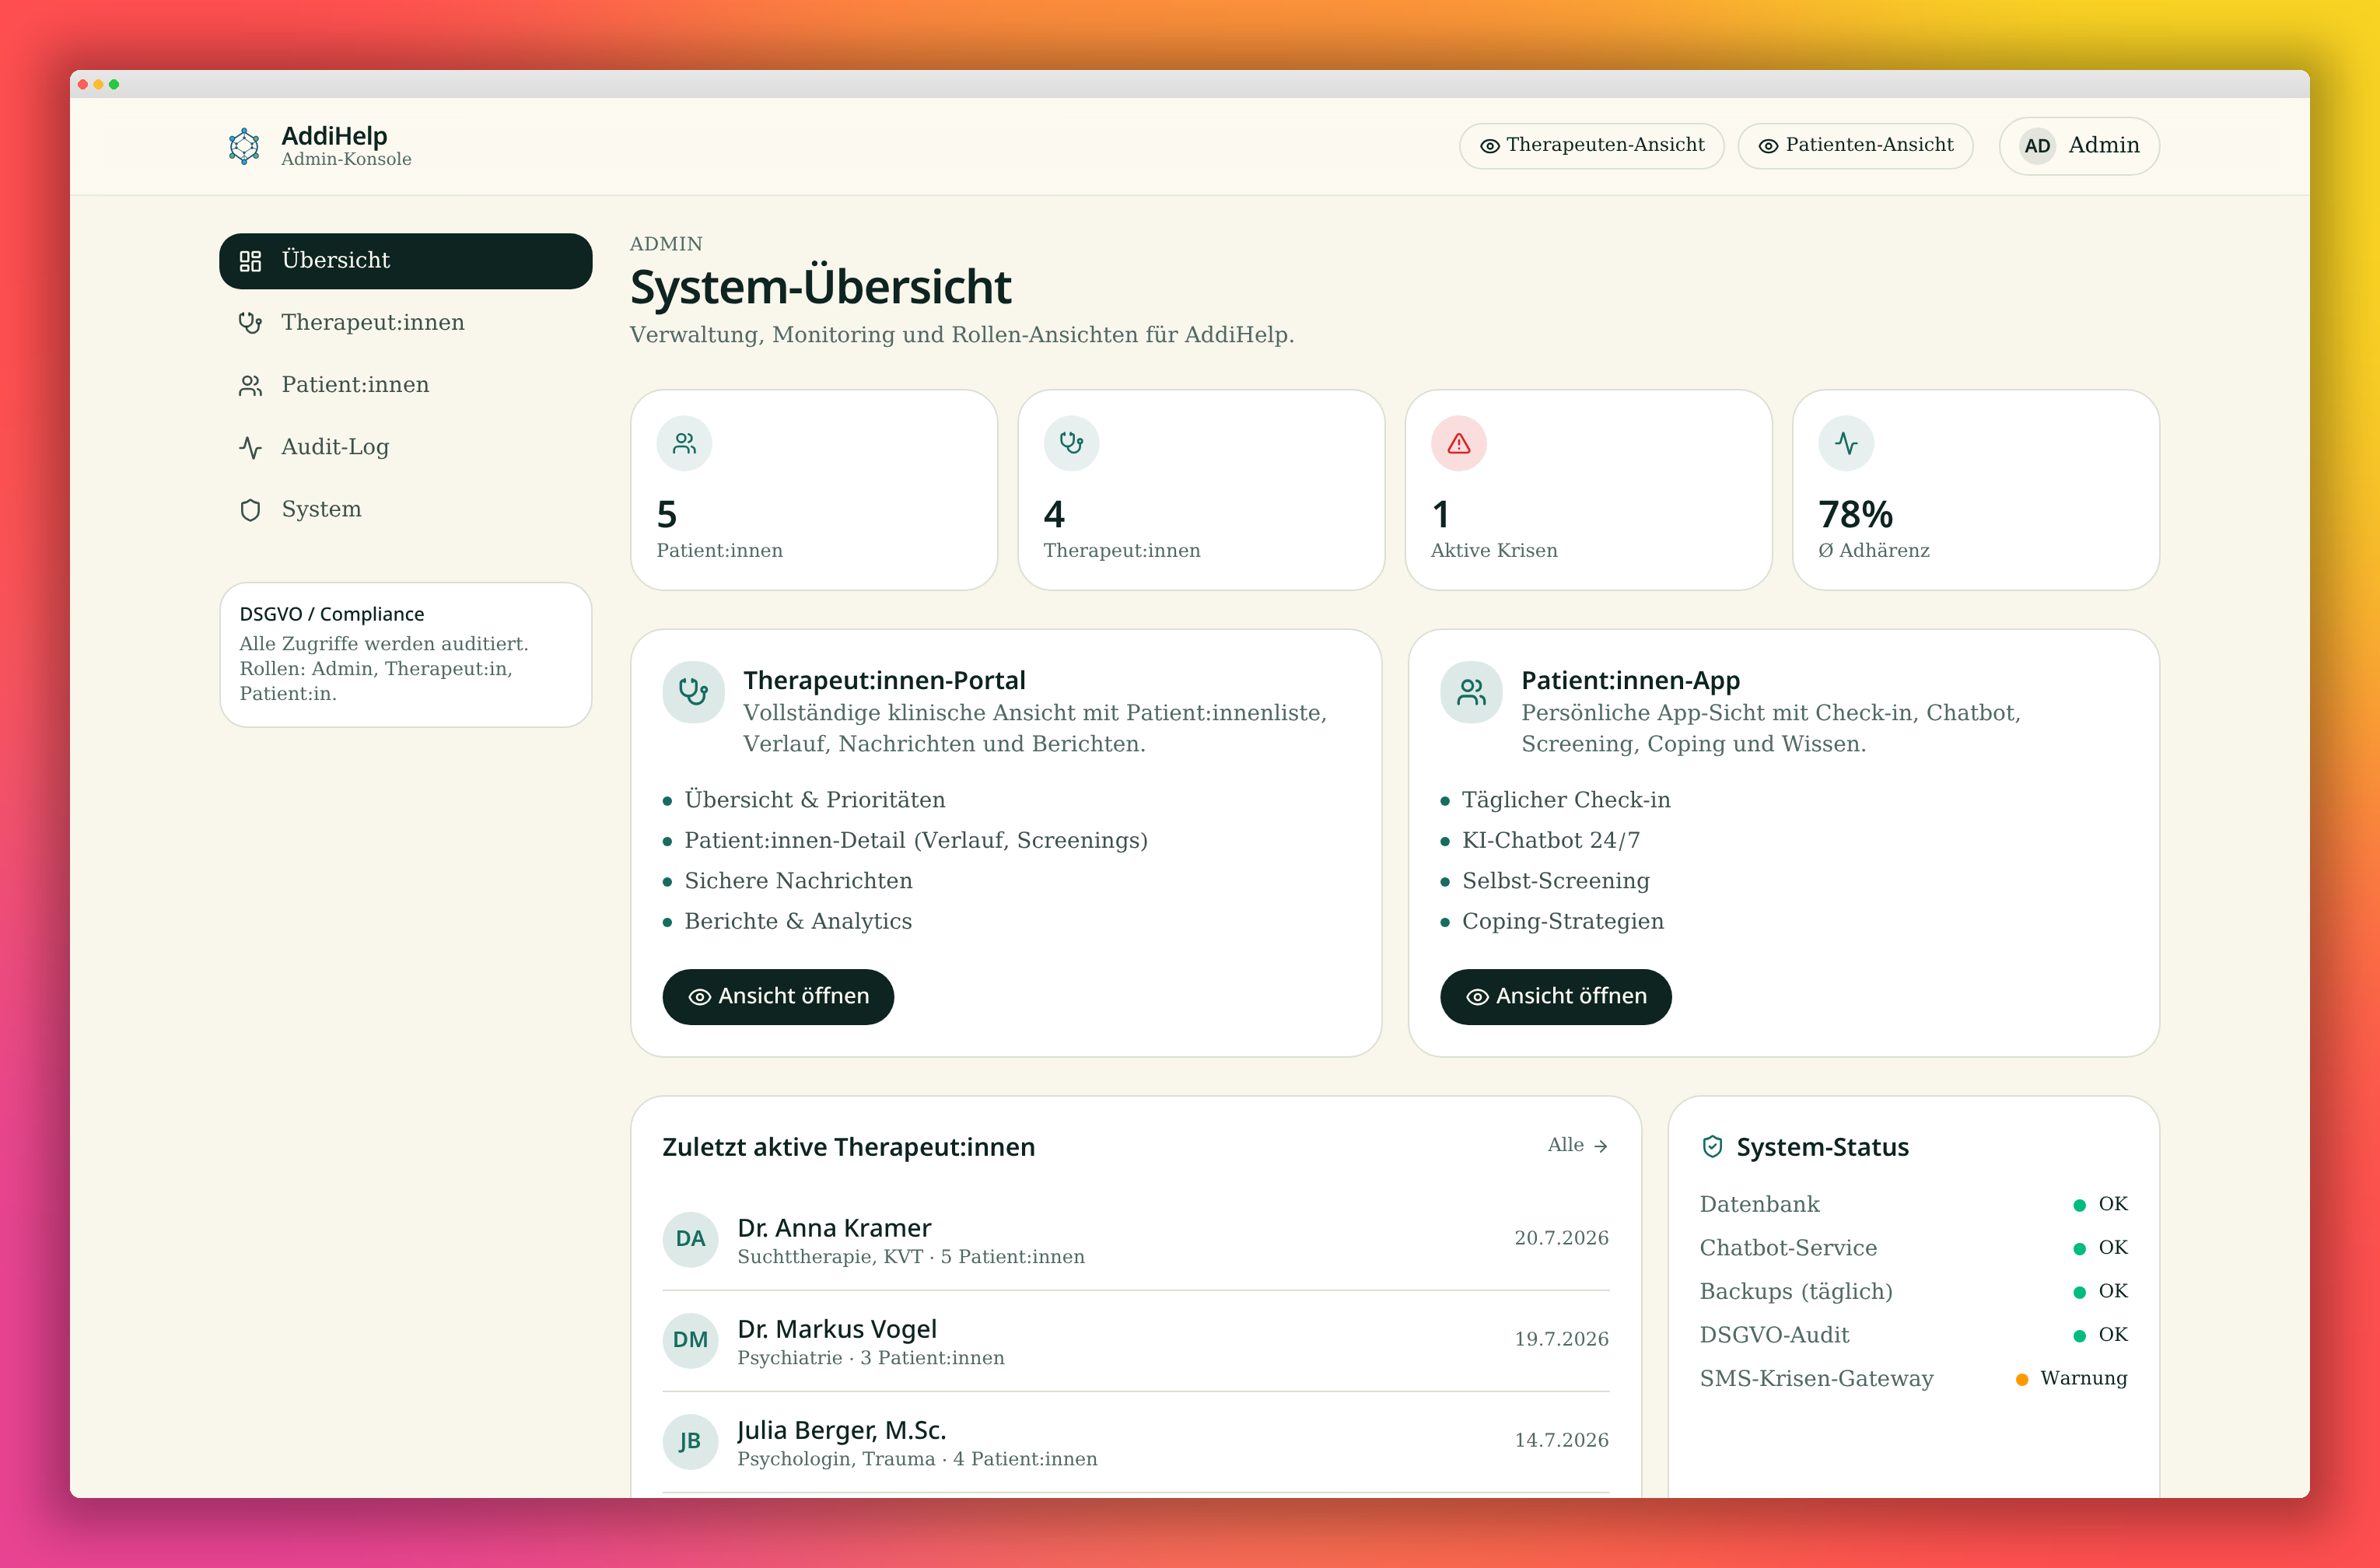
Task: Click the stethoscope icon beside Therapeut:innen in sidebar
Action: tap(250, 323)
